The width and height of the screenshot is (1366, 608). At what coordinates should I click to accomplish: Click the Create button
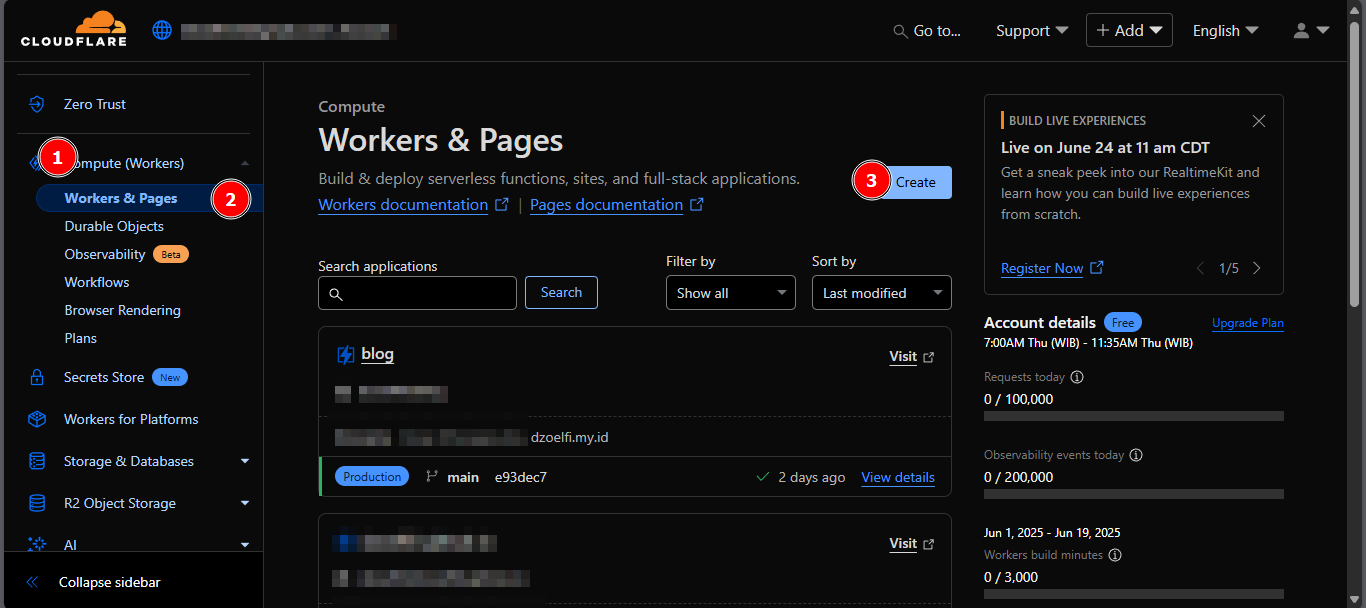(915, 182)
